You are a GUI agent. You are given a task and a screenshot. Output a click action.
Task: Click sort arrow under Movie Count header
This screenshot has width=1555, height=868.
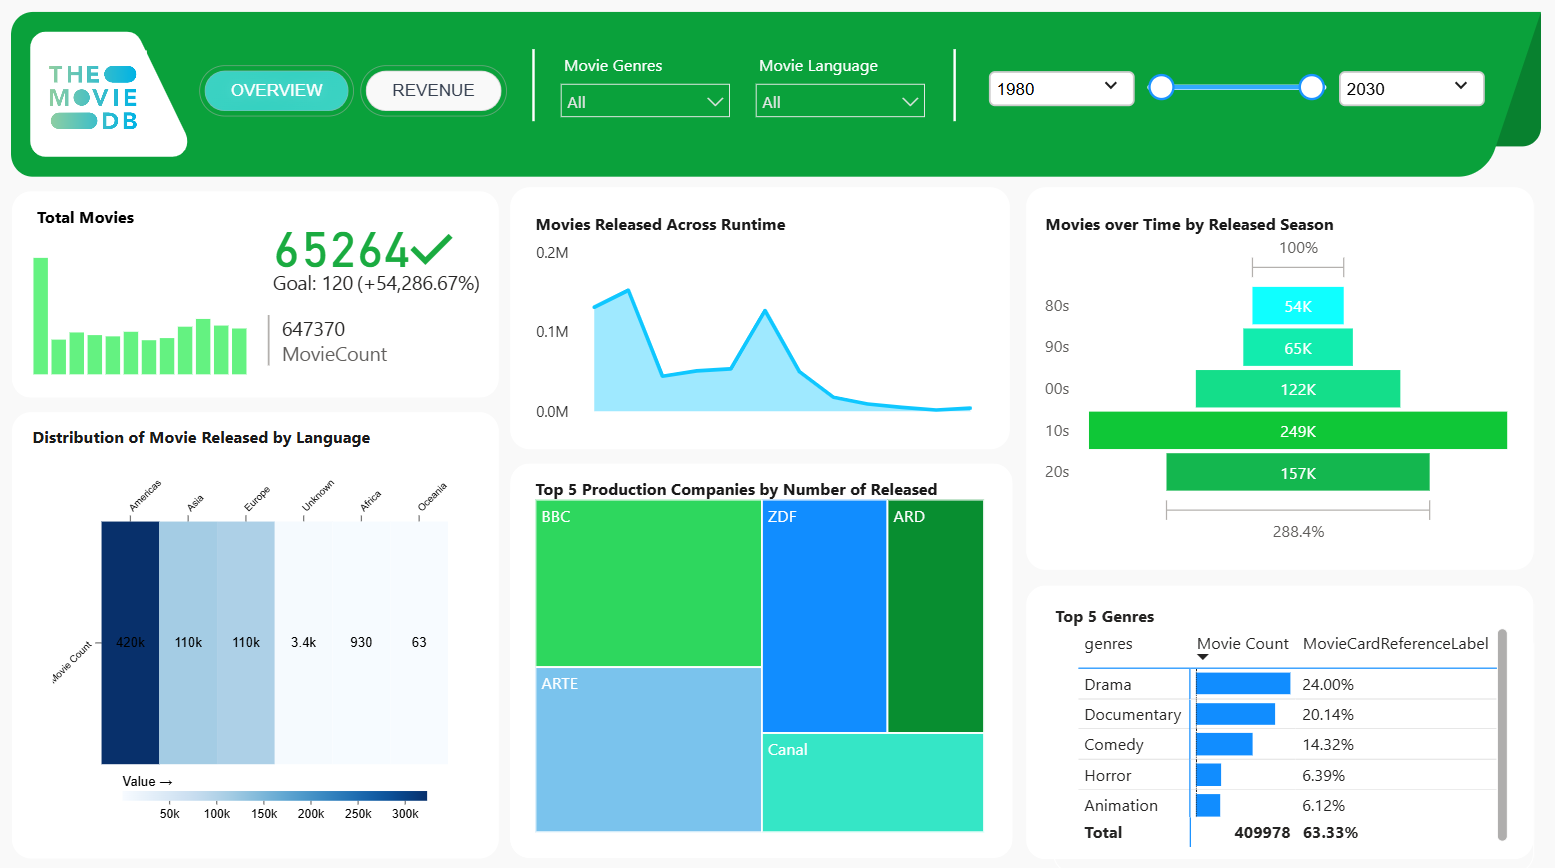(x=1202, y=657)
